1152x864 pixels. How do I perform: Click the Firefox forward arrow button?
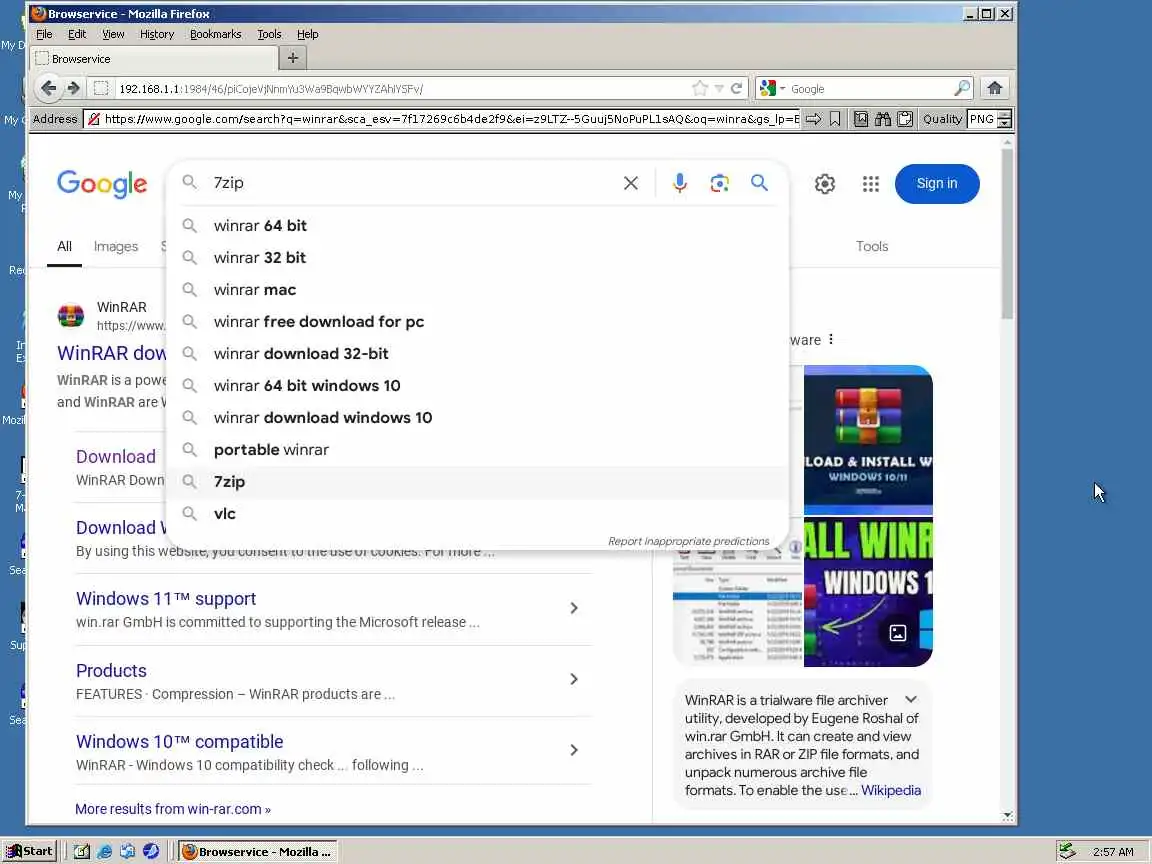[x=73, y=88]
